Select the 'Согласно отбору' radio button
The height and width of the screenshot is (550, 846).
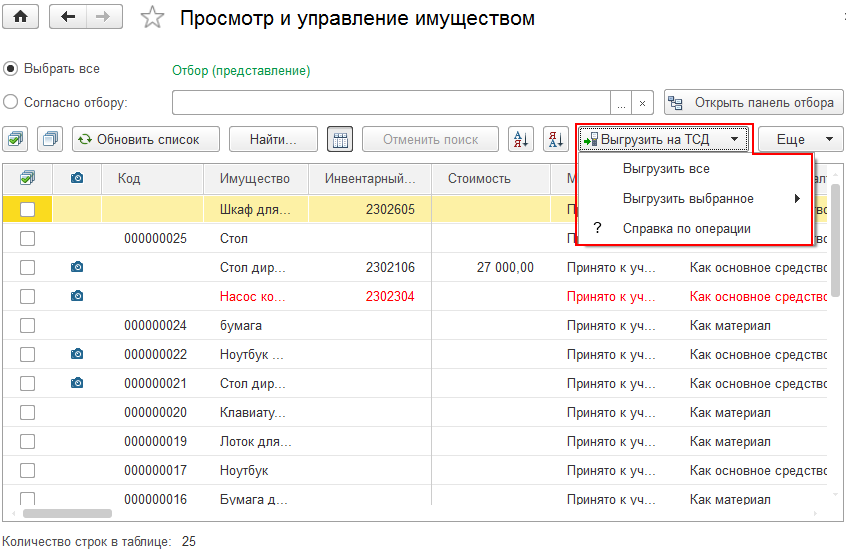[11, 102]
